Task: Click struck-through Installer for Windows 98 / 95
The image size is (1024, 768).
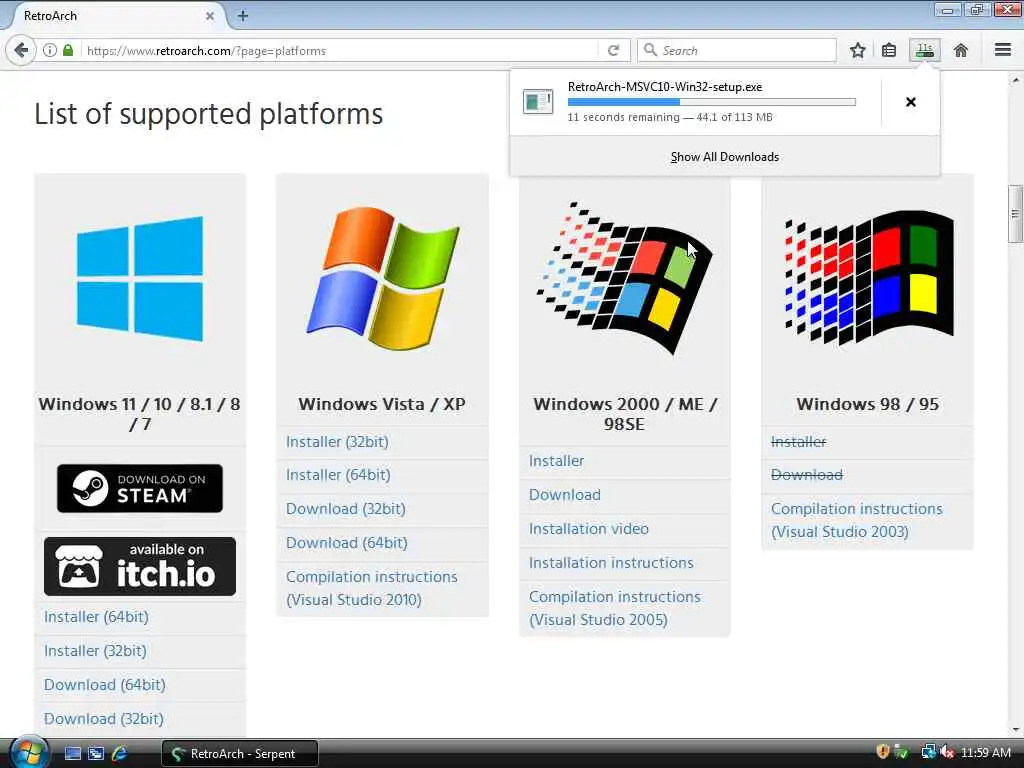Action: tap(799, 442)
